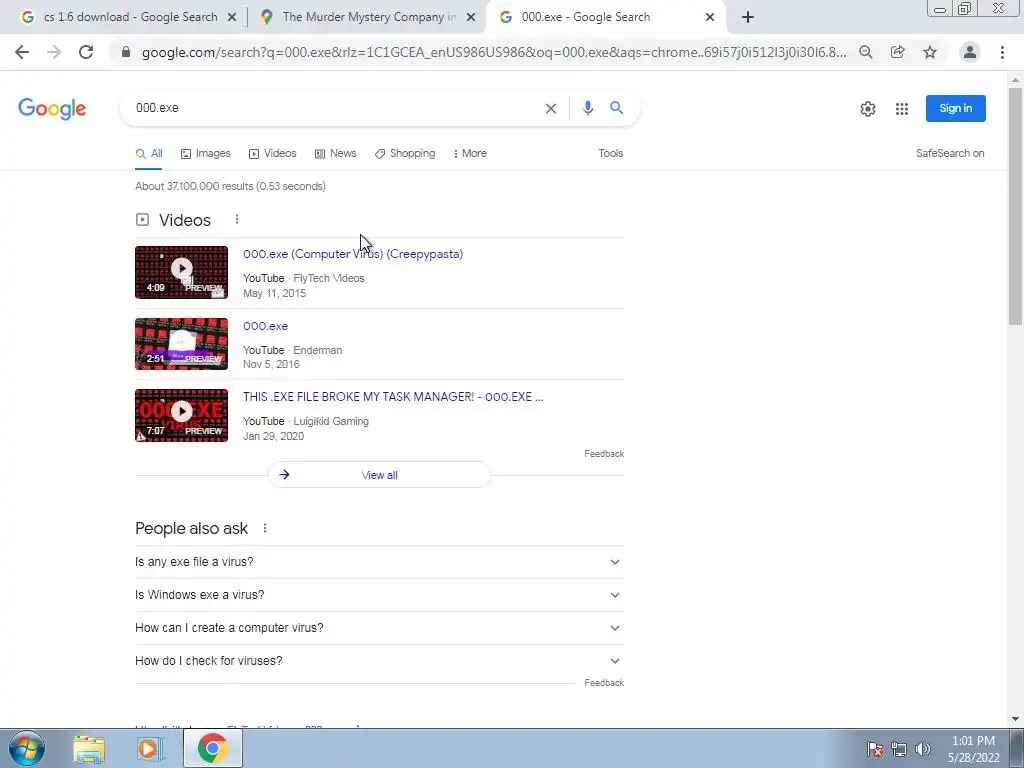Start voice search with microphone

point(588,108)
